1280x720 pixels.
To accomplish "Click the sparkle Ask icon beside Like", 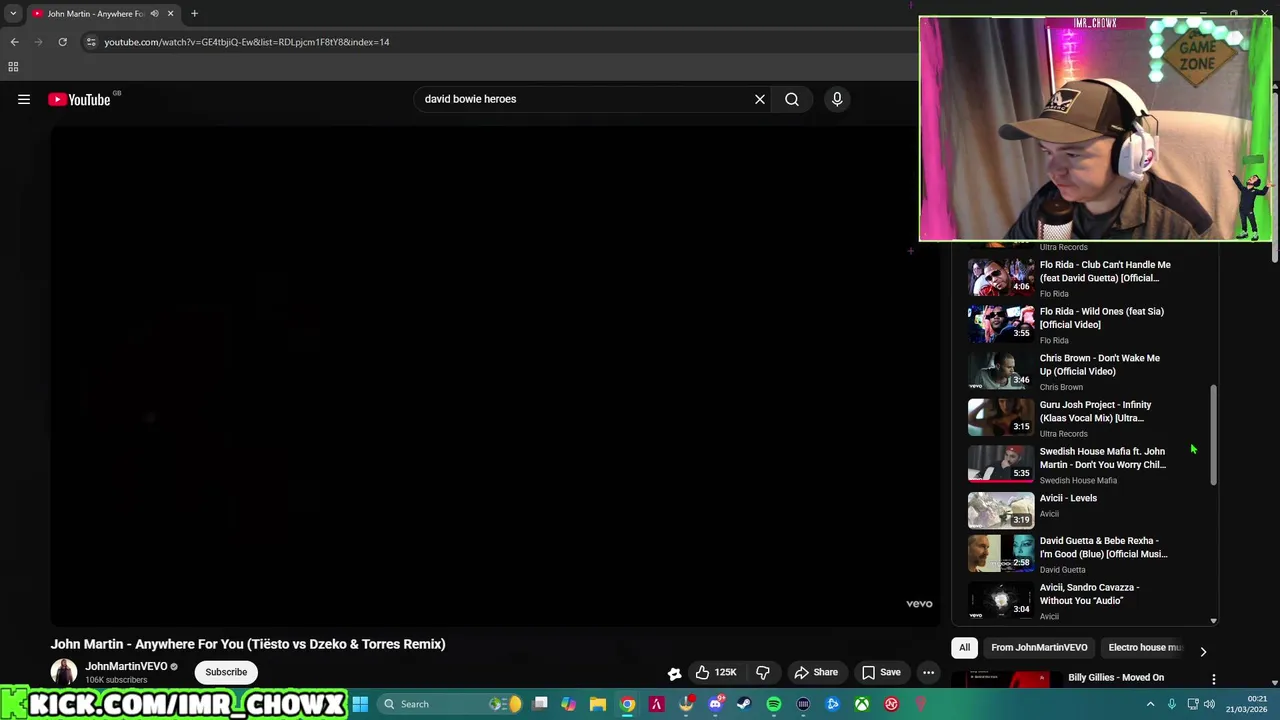I will [x=675, y=673].
